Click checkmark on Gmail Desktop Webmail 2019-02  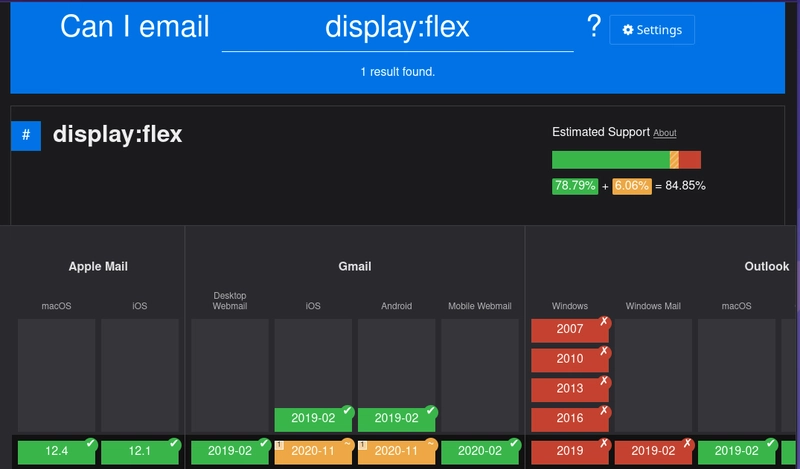click(264, 443)
